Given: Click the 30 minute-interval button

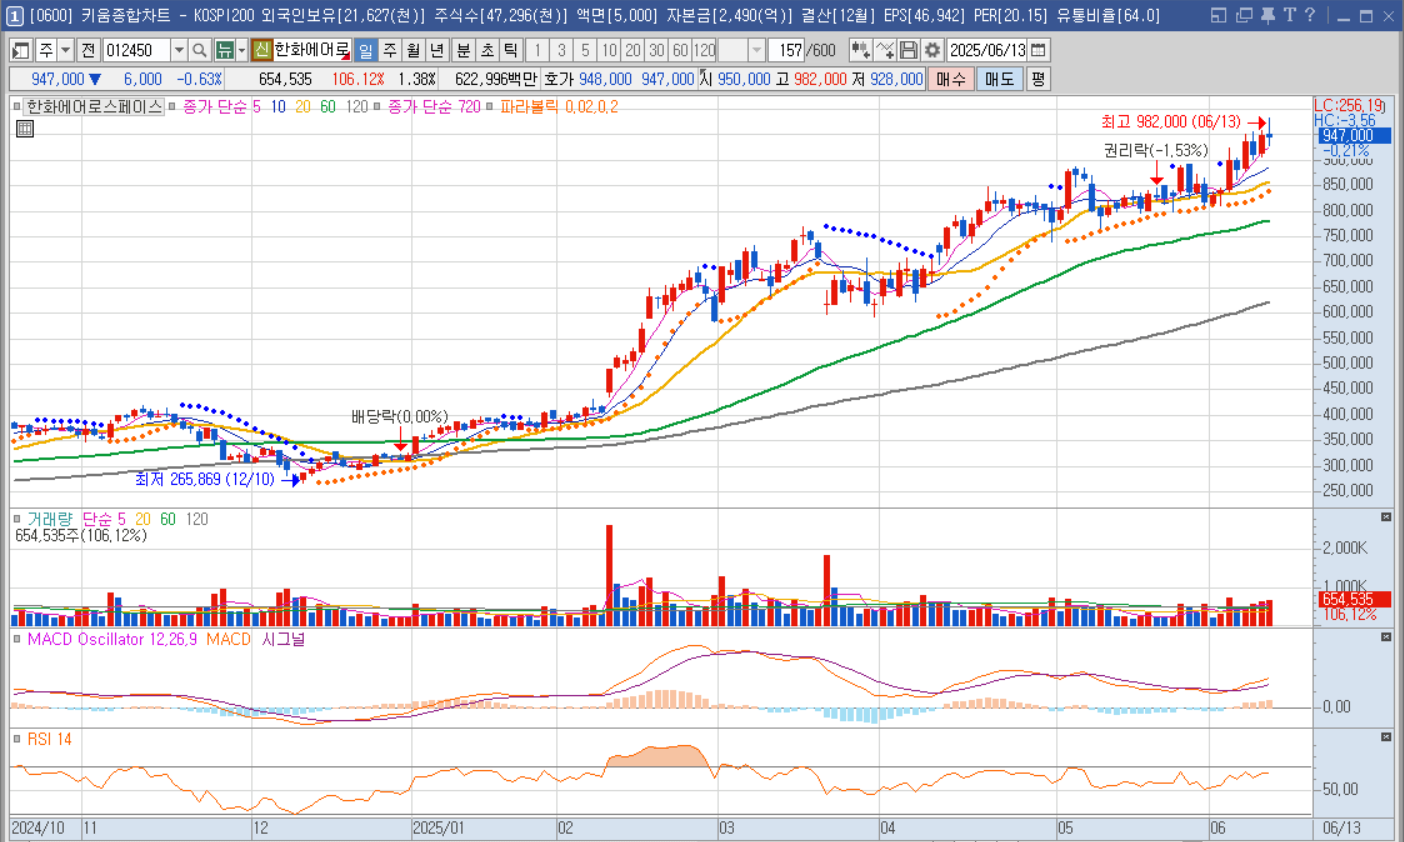Looking at the screenshot, I should [x=657, y=50].
